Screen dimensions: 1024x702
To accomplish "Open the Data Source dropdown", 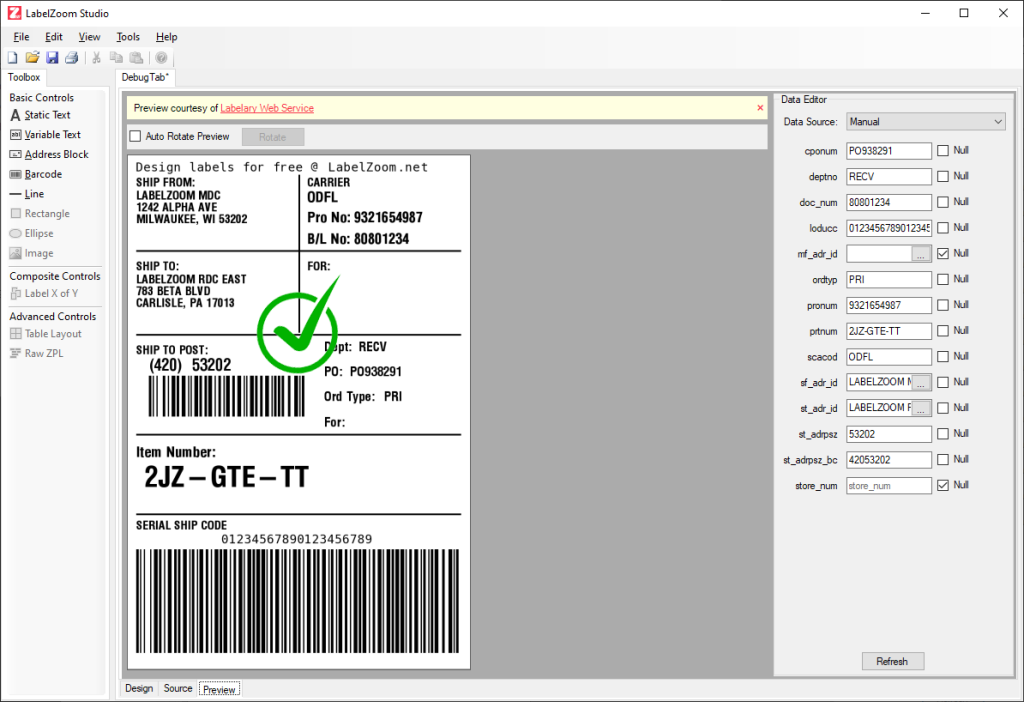I will pyautogui.click(x=925, y=121).
